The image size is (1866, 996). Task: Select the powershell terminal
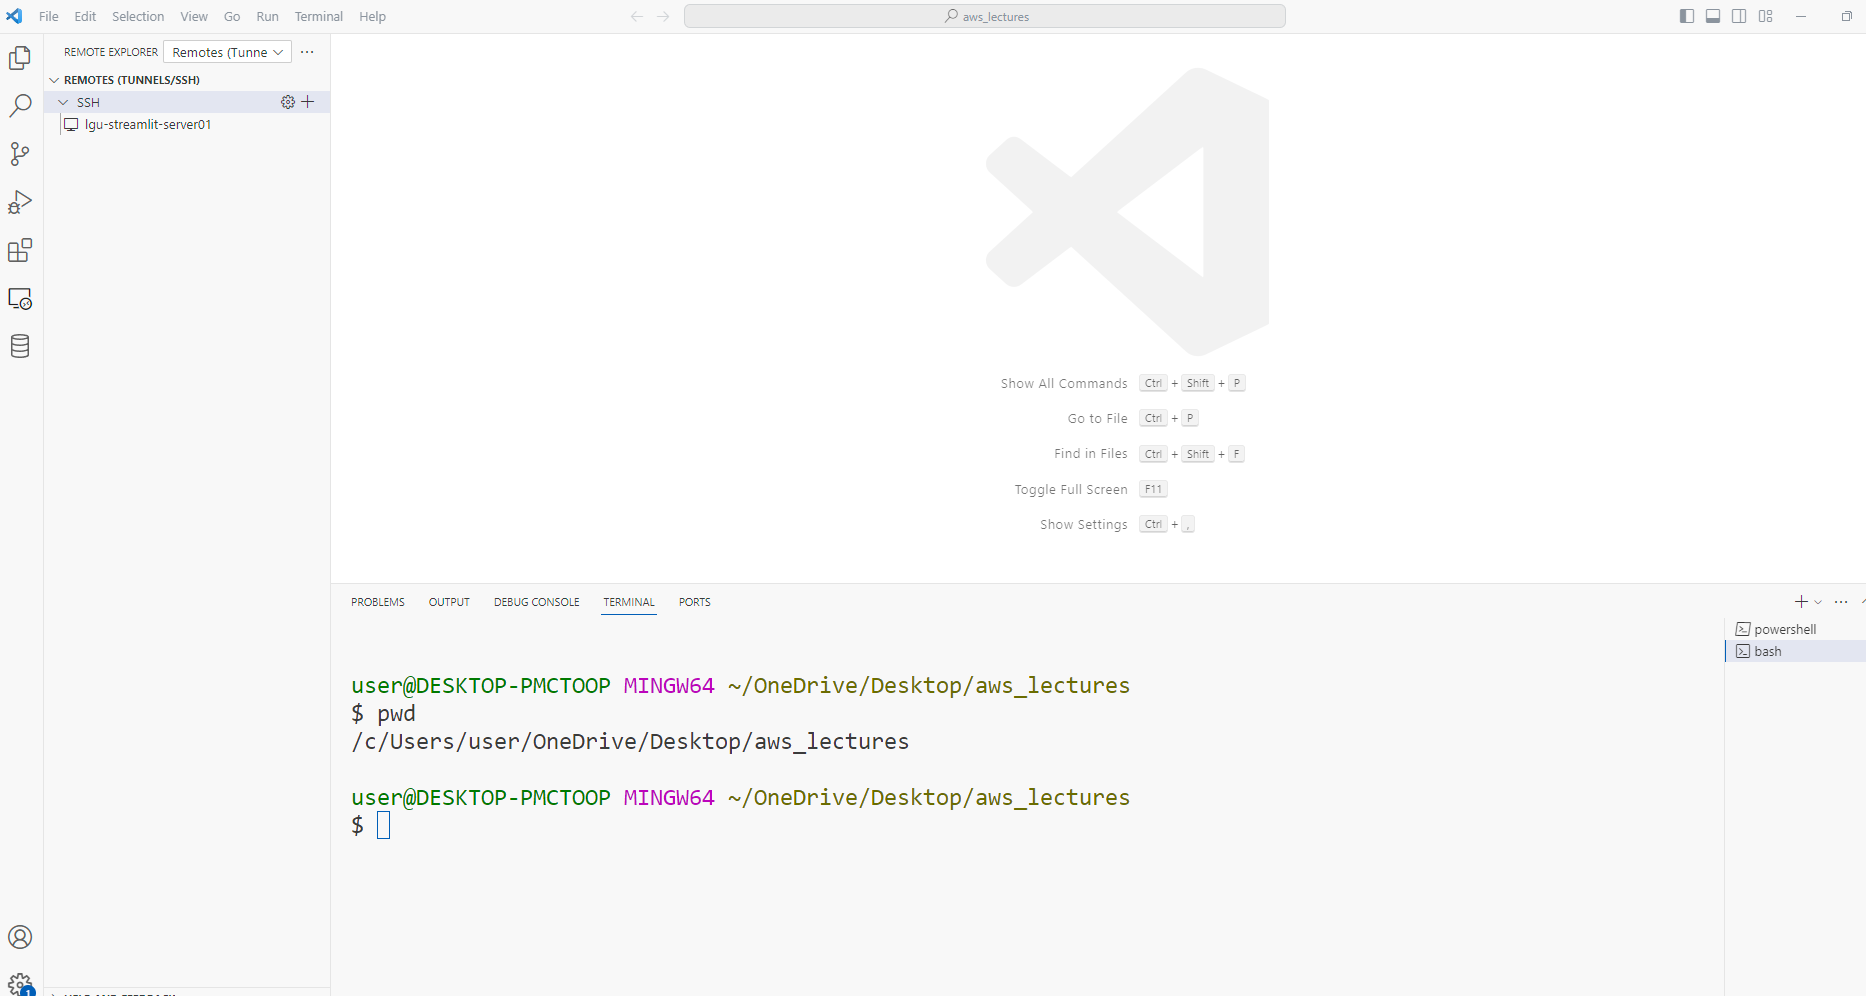1795,629
